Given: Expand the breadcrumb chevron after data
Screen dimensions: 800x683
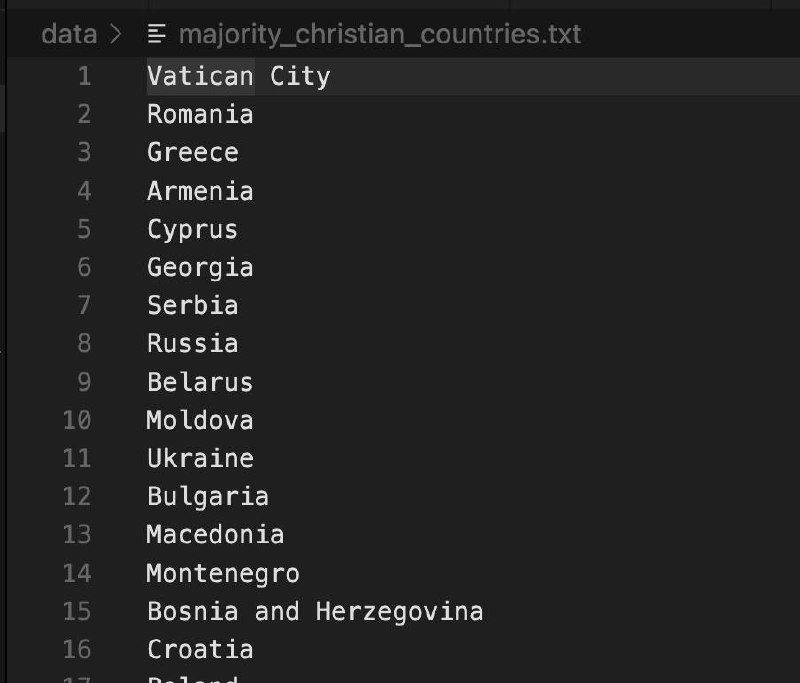Looking at the screenshot, I should click(x=116, y=34).
